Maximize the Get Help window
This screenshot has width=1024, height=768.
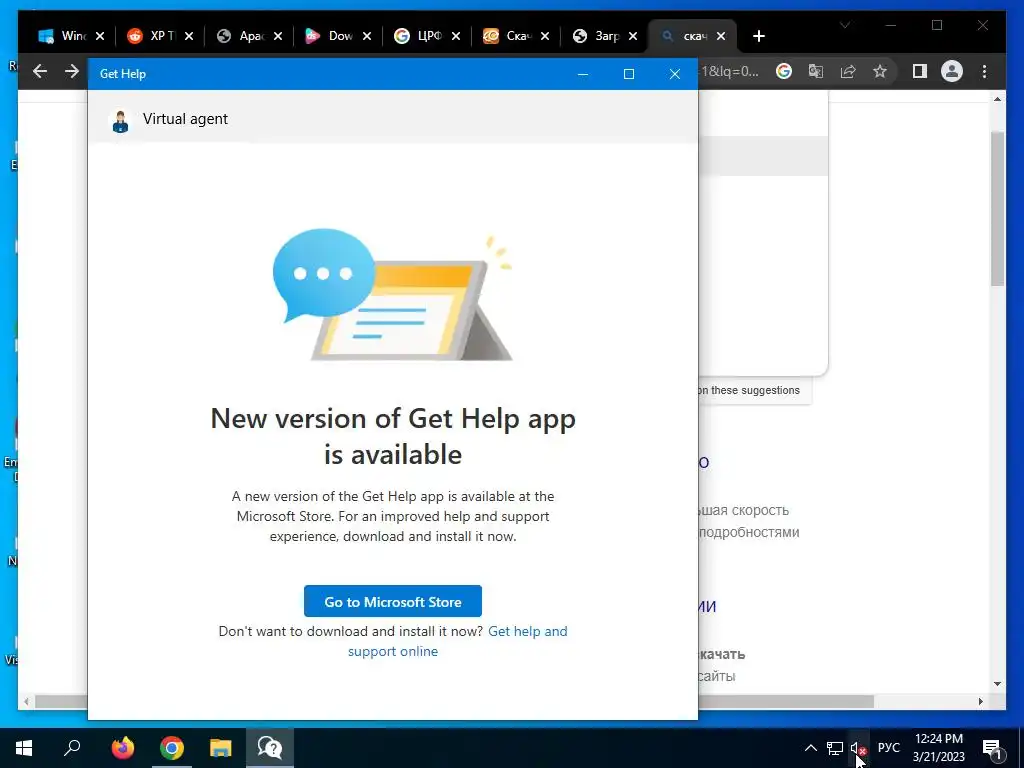pyautogui.click(x=629, y=74)
